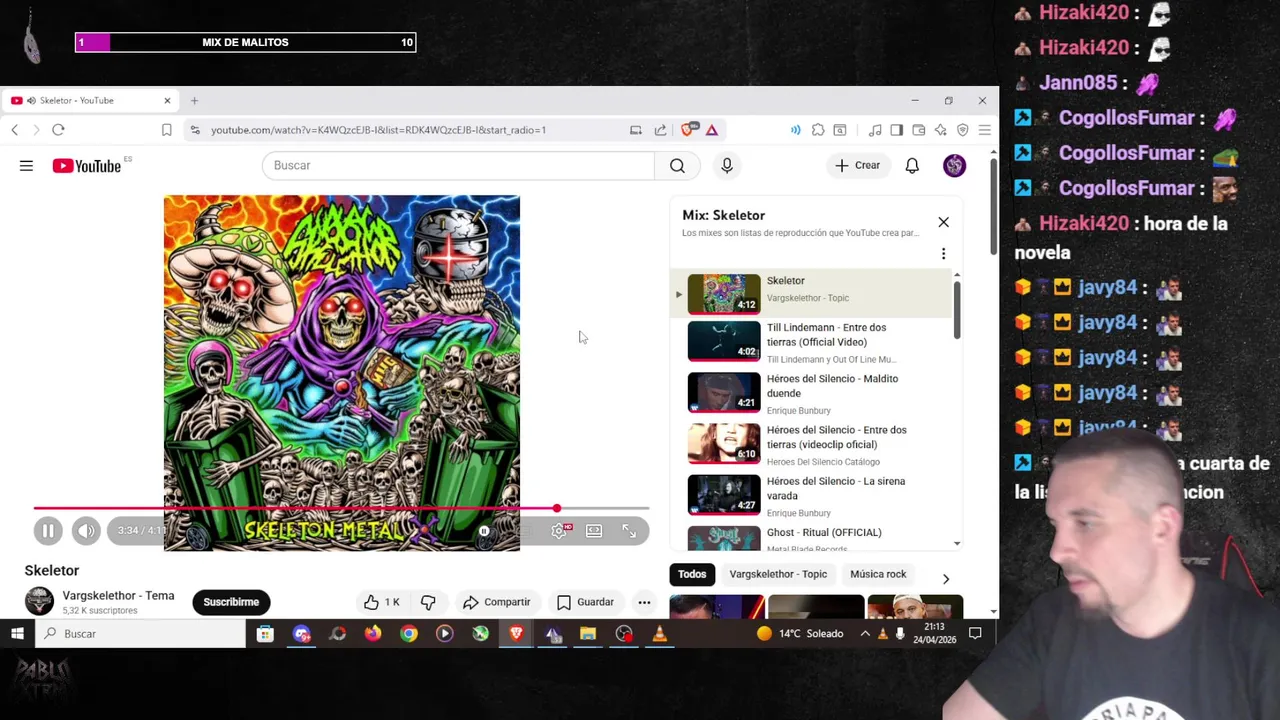Open the Windows notification center
The width and height of the screenshot is (1280, 720).
coord(975,634)
